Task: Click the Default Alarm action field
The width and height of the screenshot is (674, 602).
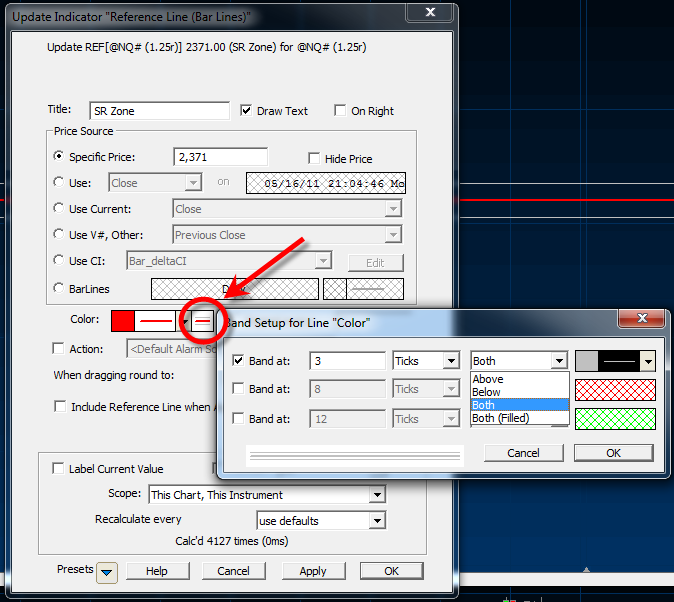Action: pyautogui.click(x=172, y=349)
